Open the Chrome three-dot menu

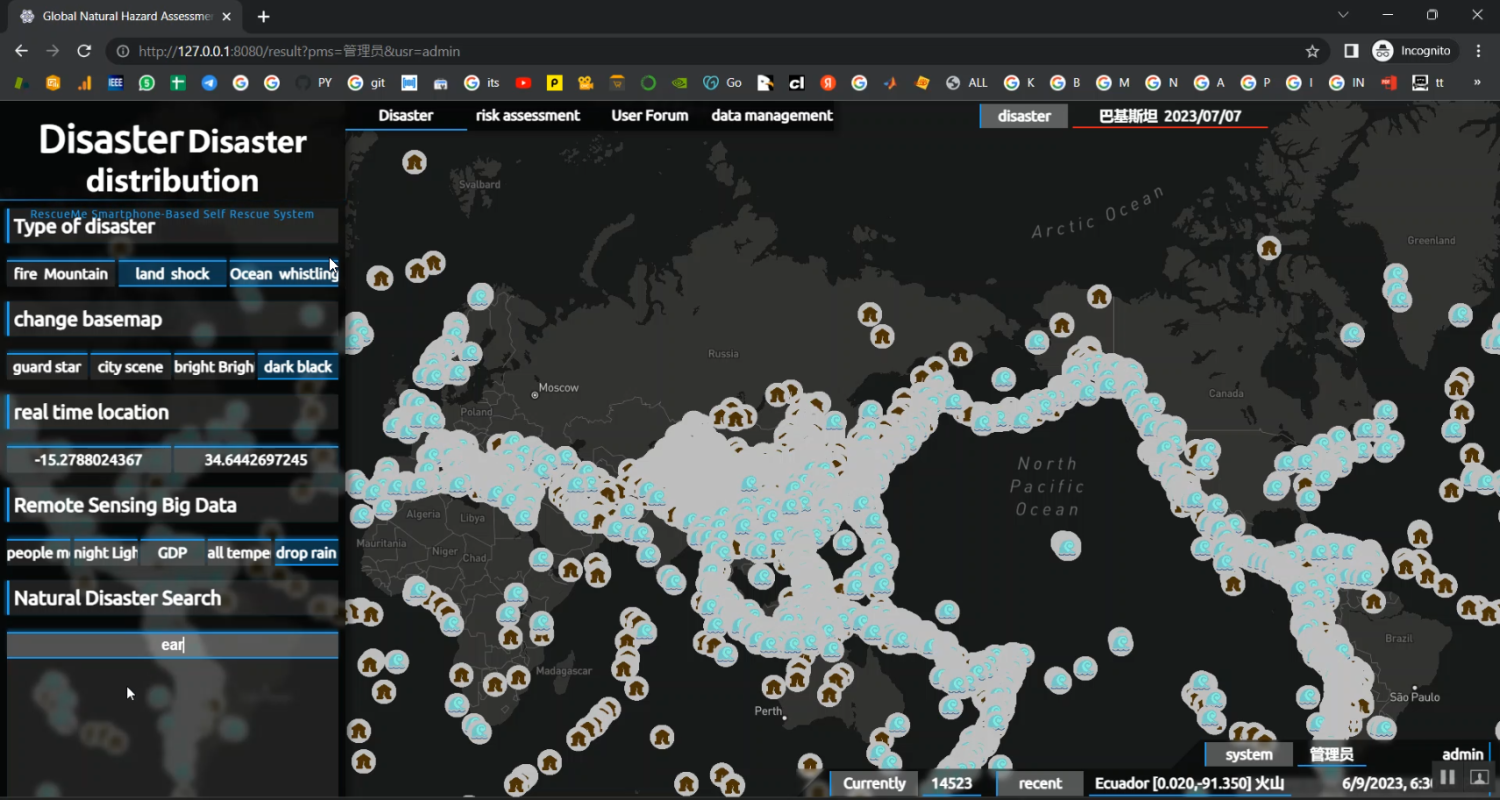(x=1479, y=51)
